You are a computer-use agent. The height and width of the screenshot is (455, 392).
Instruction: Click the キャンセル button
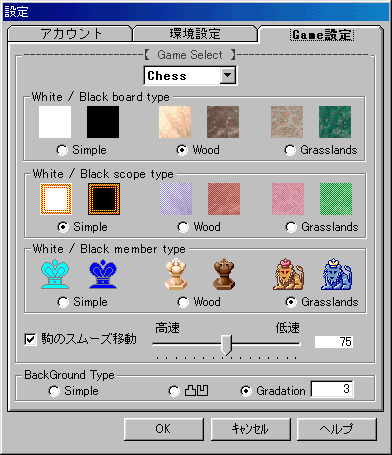250,429
